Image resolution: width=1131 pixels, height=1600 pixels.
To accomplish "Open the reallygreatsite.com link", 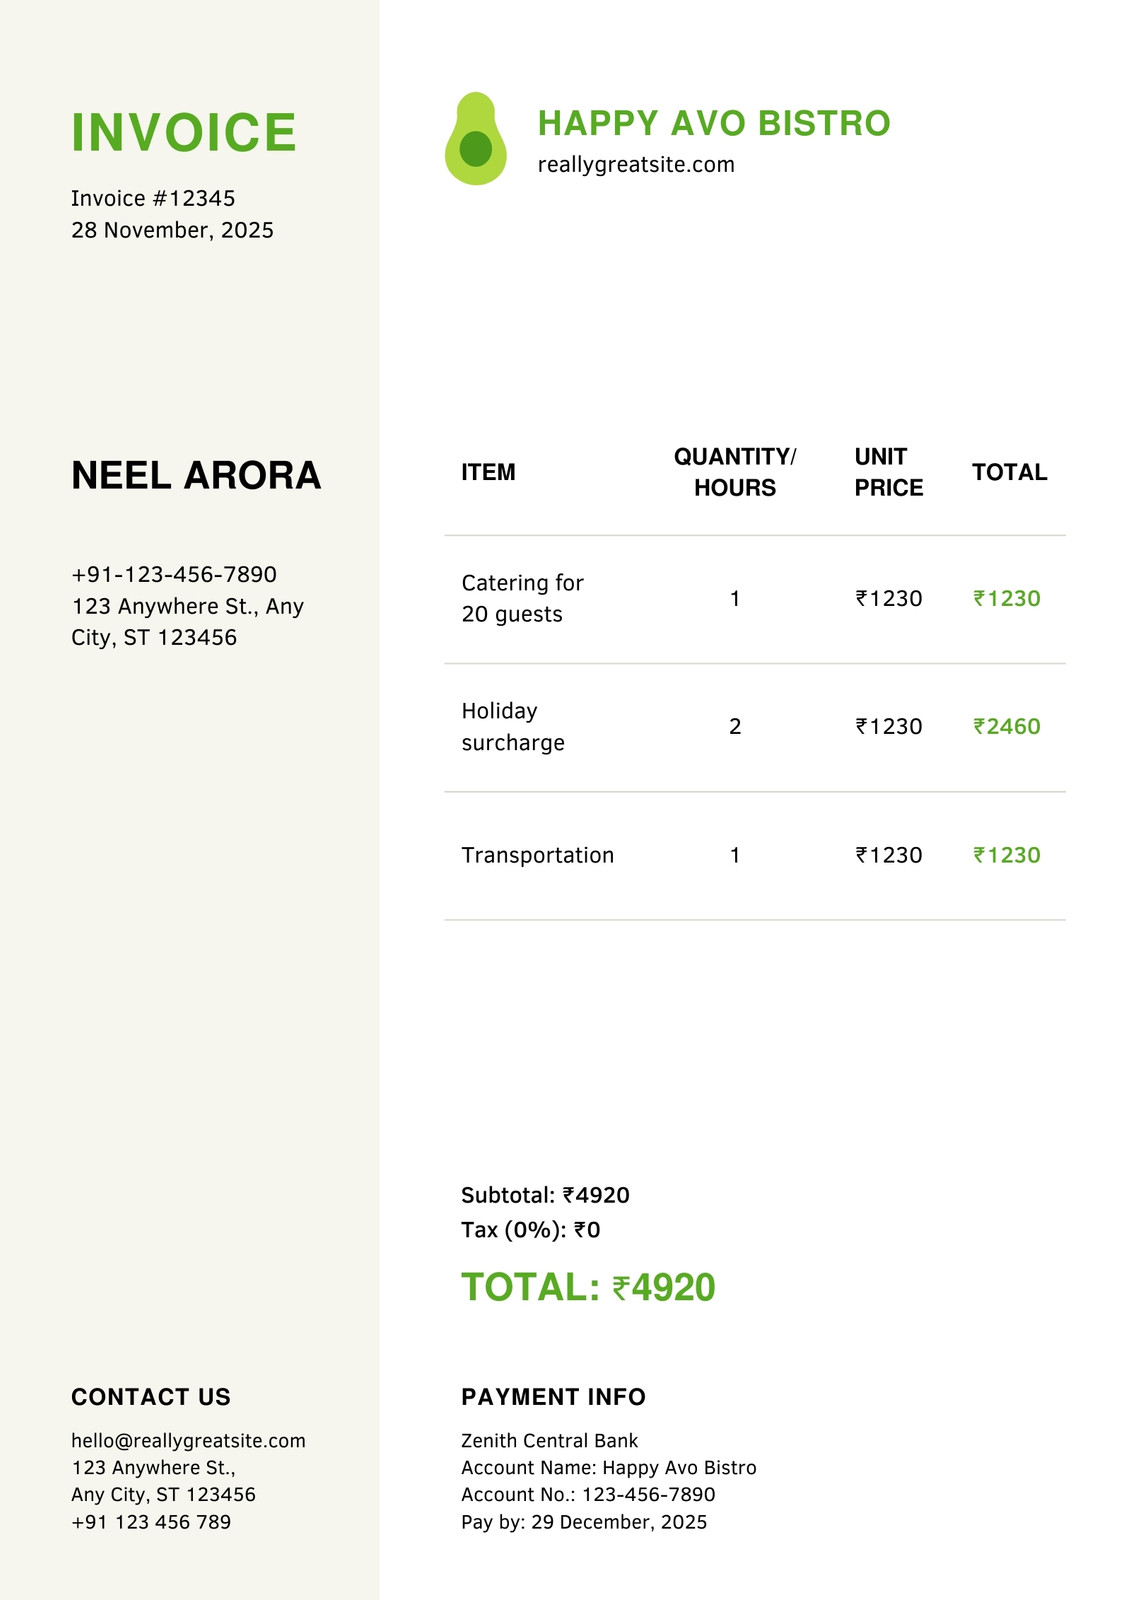I will pos(636,165).
